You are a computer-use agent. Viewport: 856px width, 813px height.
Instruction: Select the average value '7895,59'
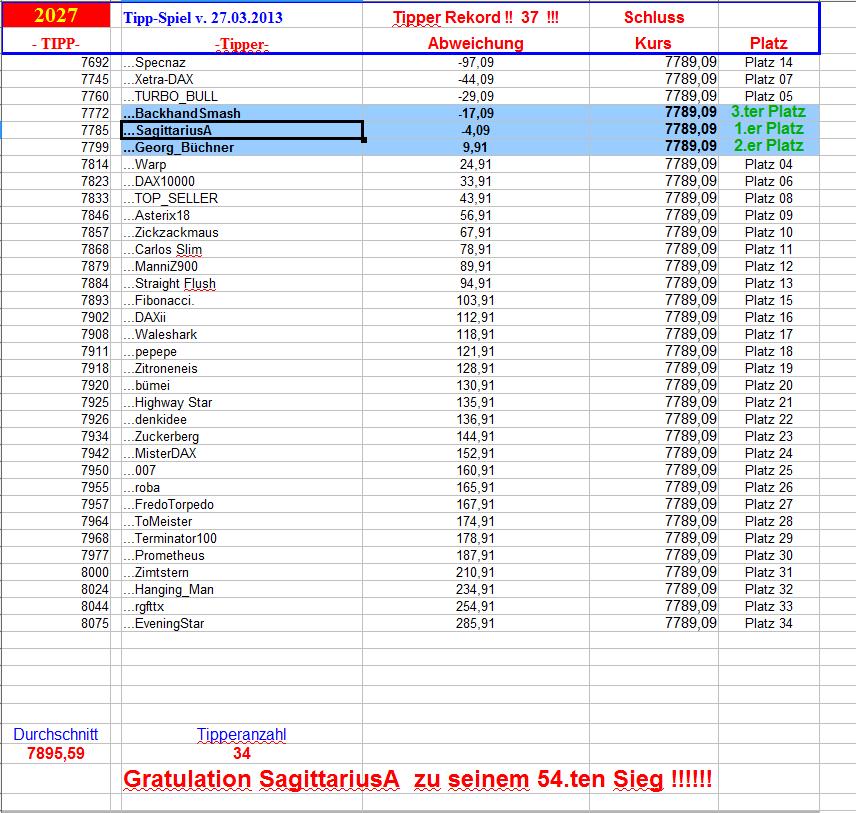click(56, 753)
